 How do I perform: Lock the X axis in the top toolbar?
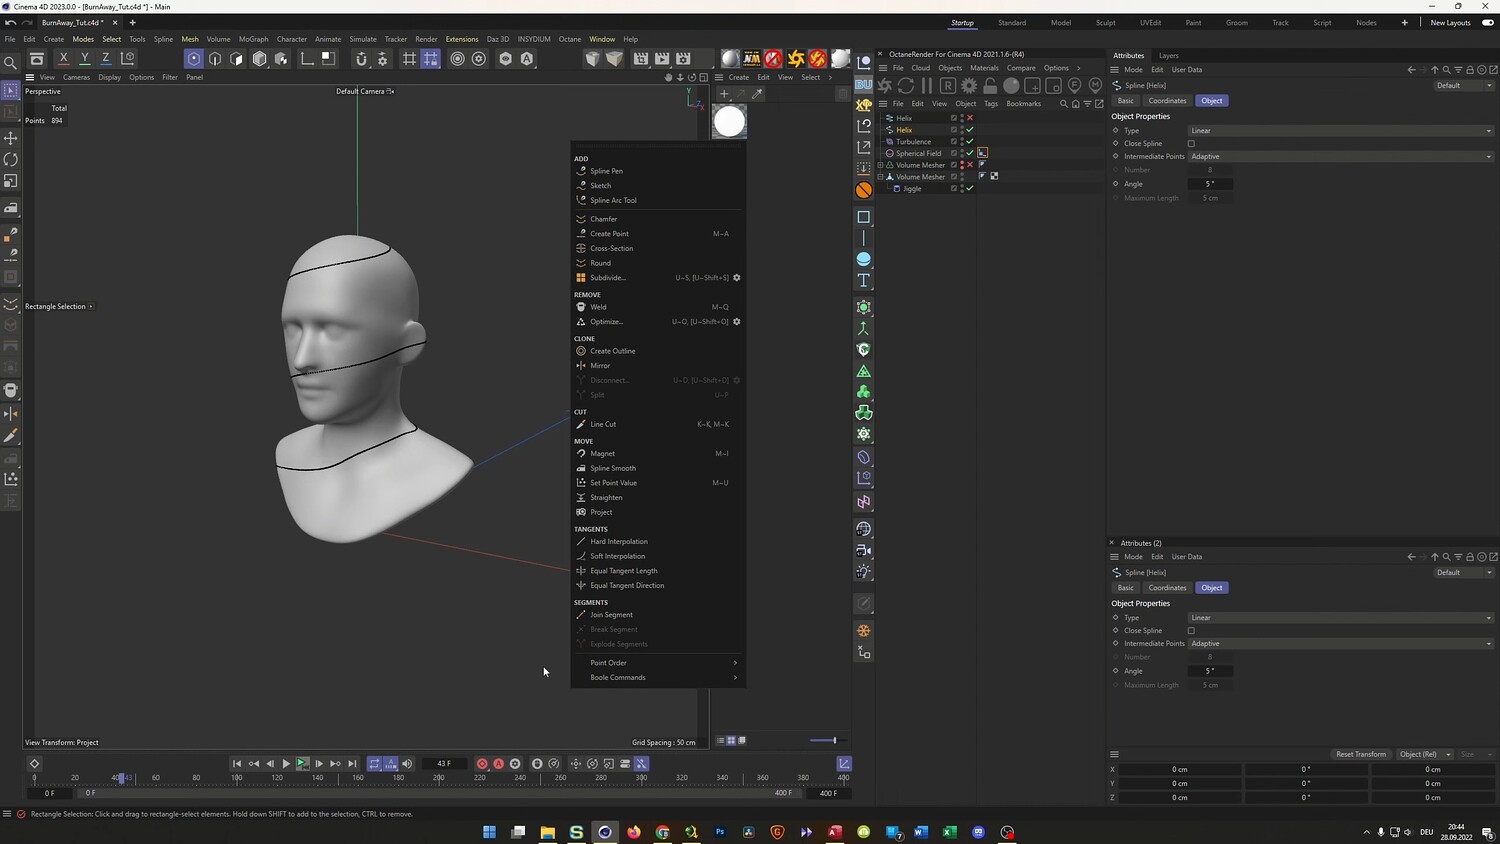click(x=64, y=59)
